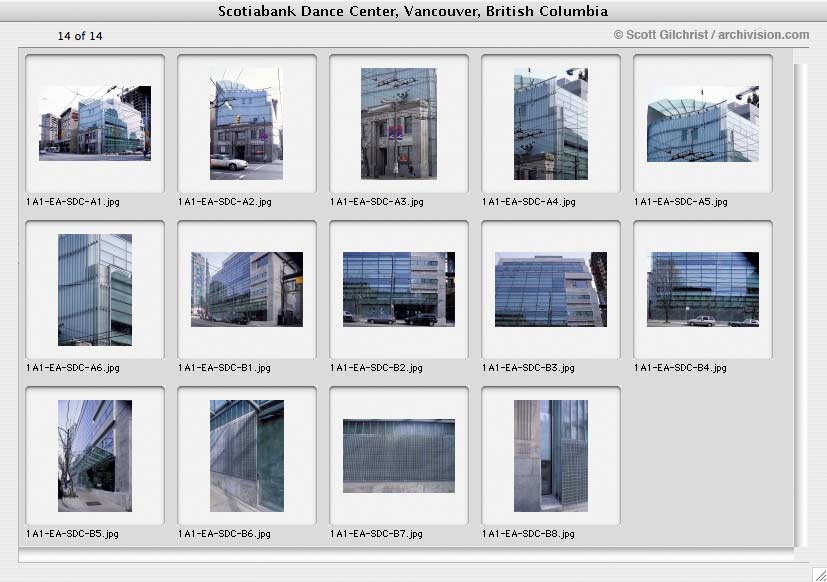Image resolution: width=827 pixels, height=582 pixels.
Task: Click the file name label 1A1-EA-SDC-A2.jpg
Action: click(225, 202)
